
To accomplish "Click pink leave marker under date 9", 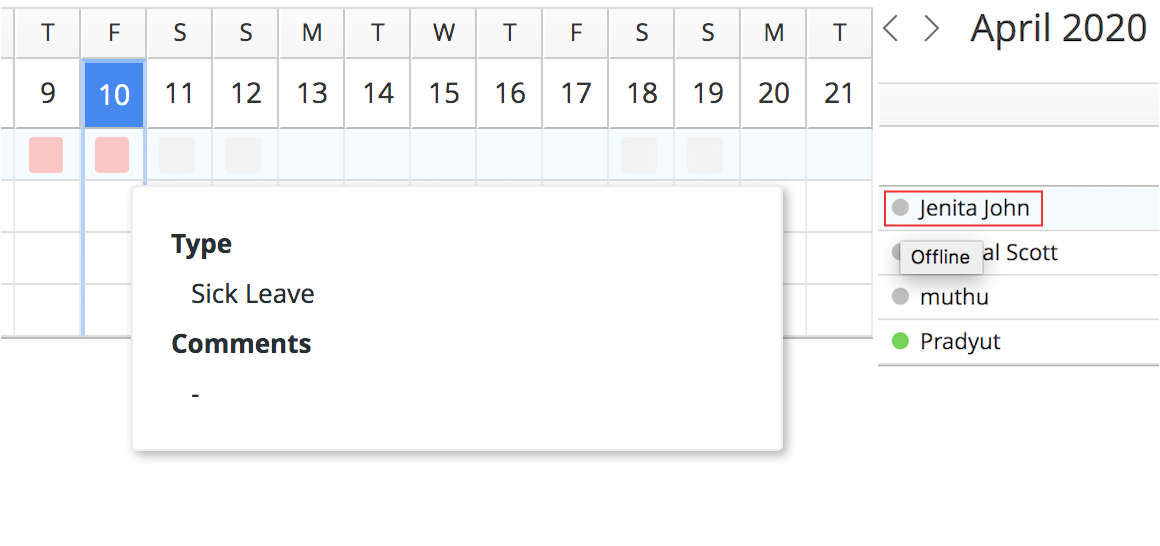I will click(x=46, y=155).
